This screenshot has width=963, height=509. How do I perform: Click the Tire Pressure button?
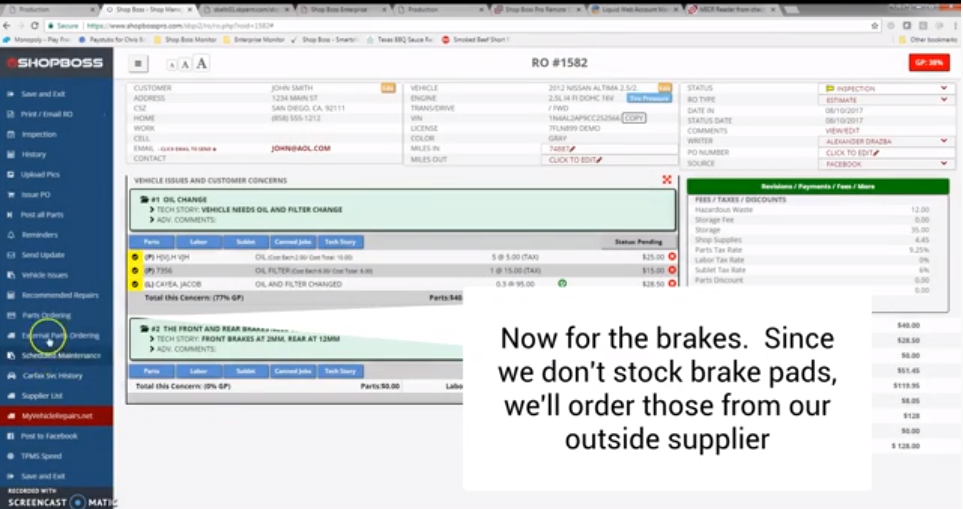coord(648,99)
